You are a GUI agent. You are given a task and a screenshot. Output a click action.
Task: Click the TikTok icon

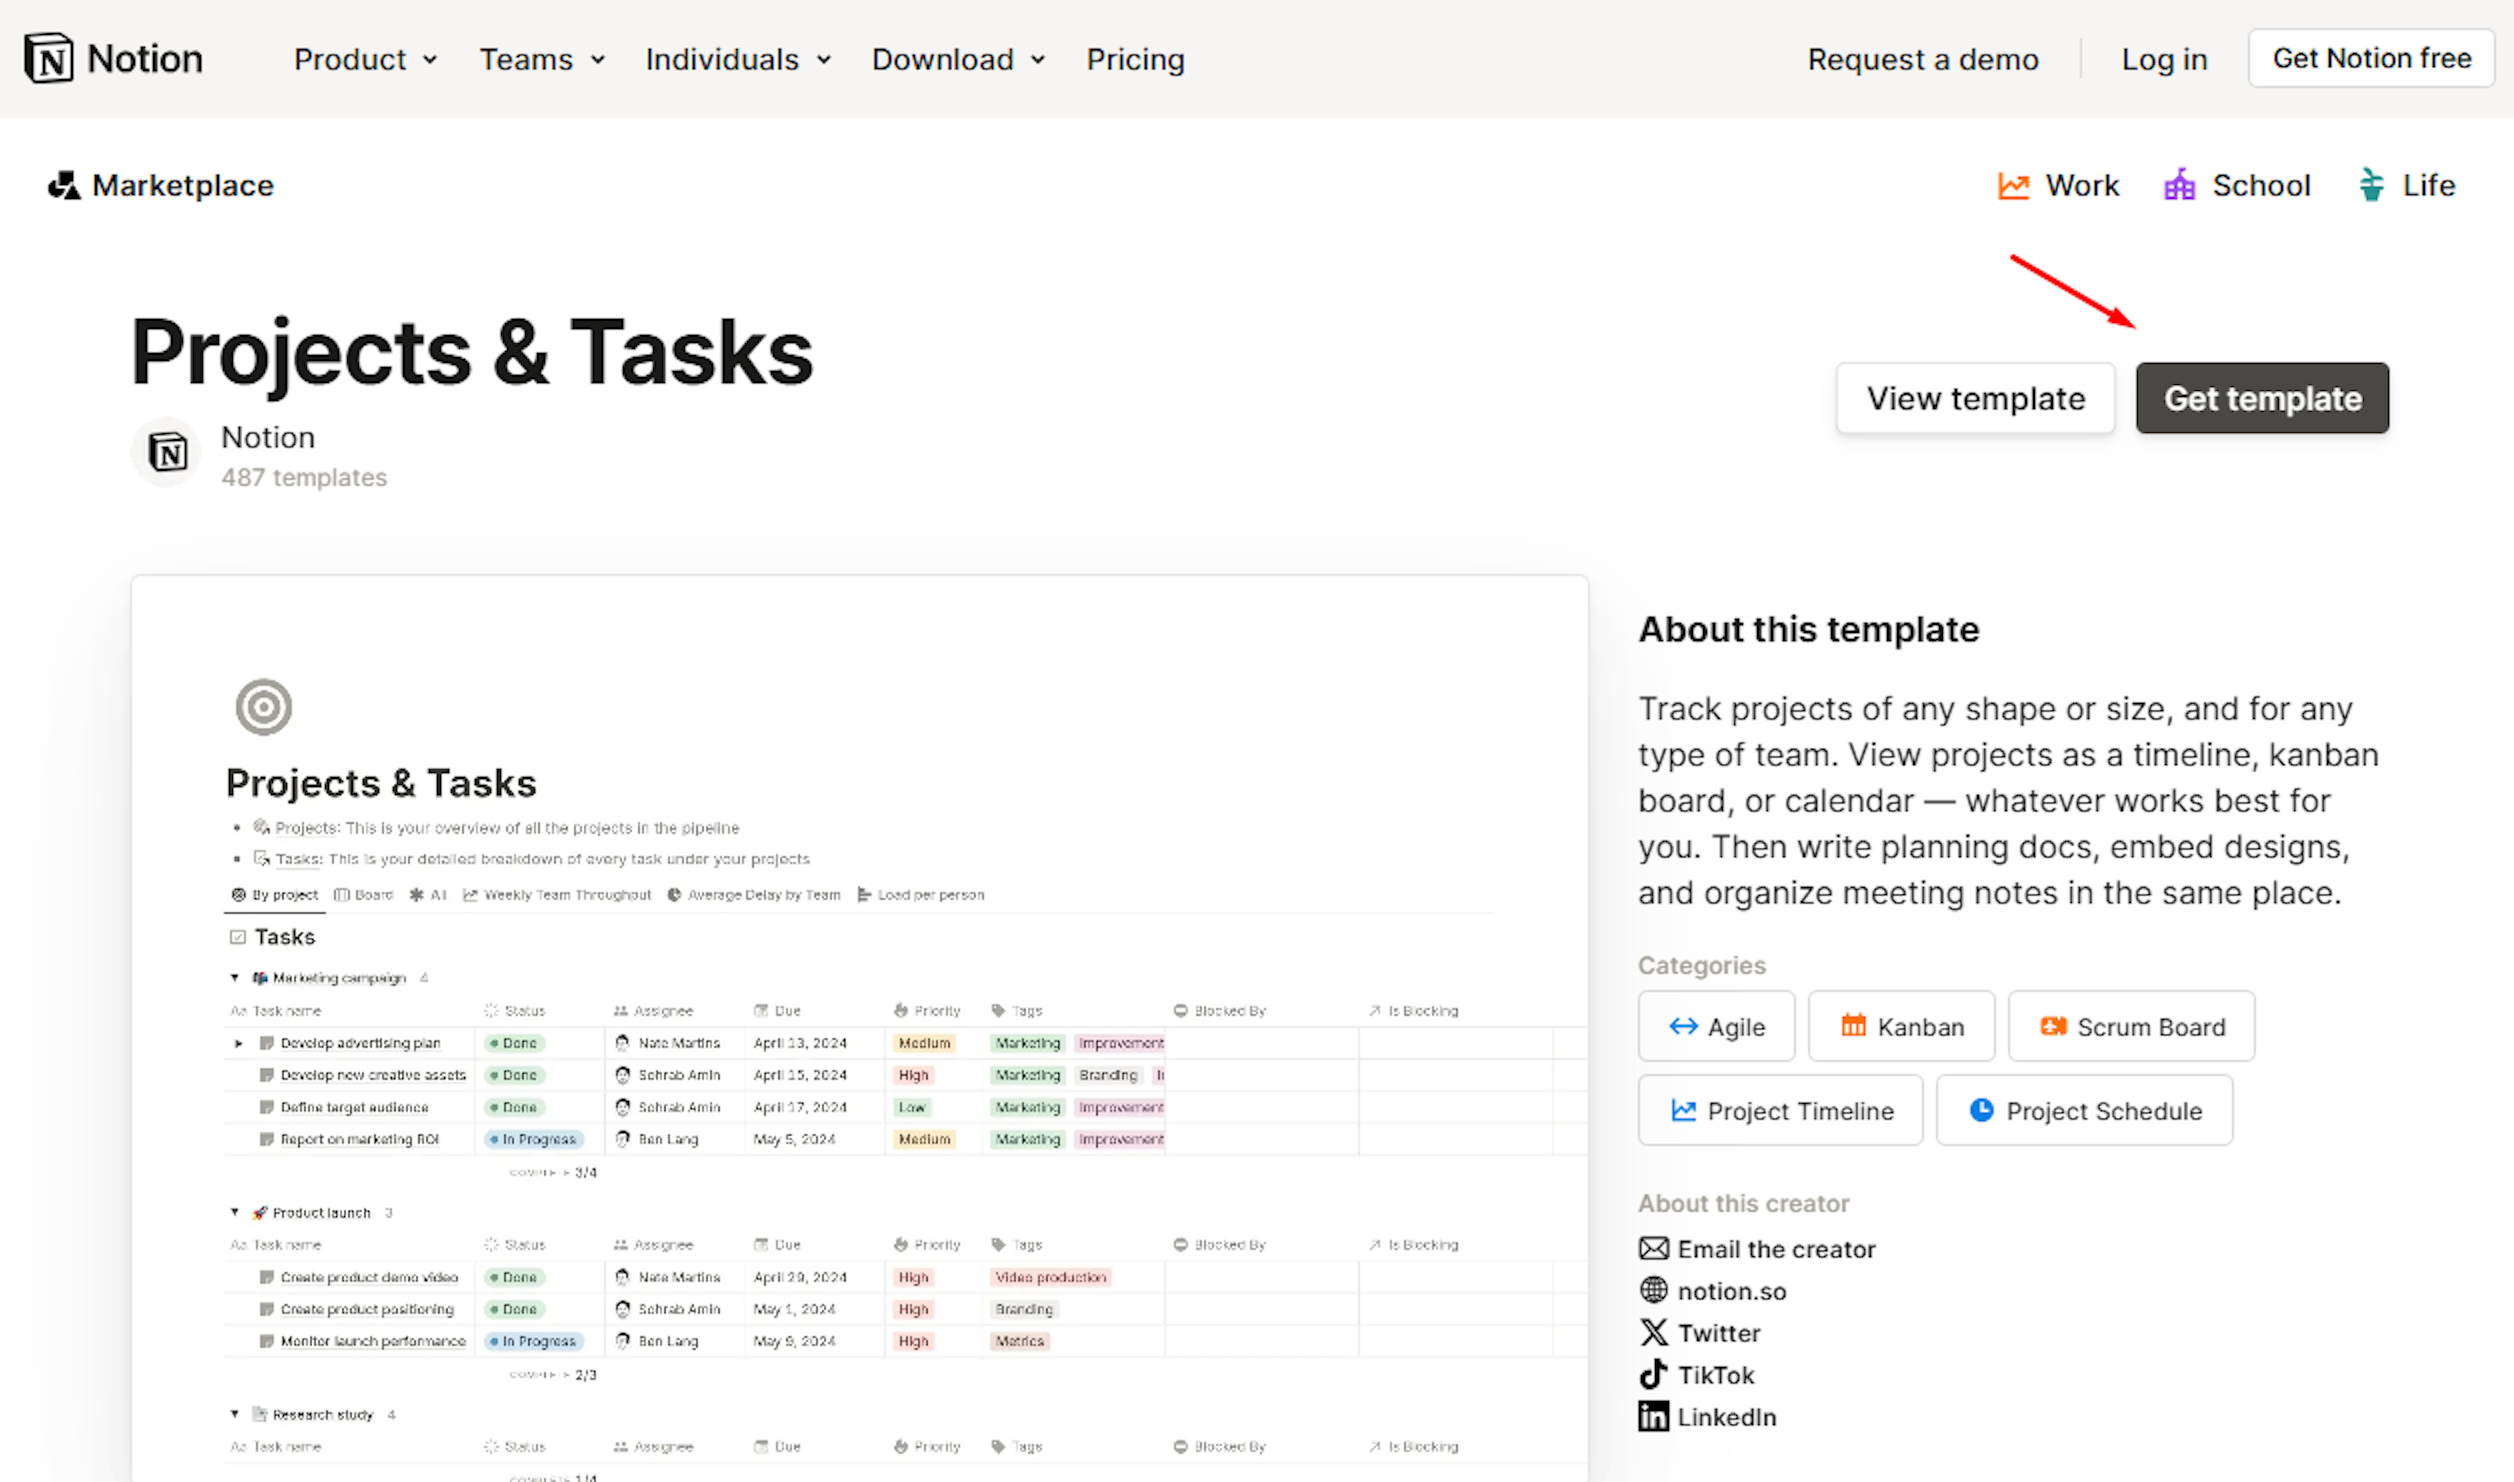pyautogui.click(x=1653, y=1374)
